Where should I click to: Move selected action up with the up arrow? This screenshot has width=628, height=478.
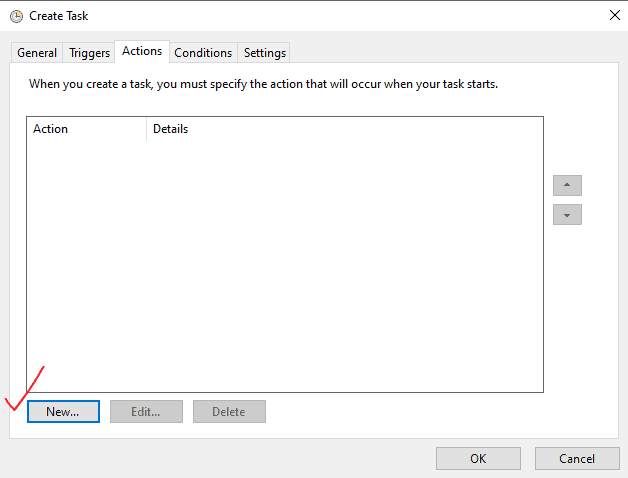[567, 185]
